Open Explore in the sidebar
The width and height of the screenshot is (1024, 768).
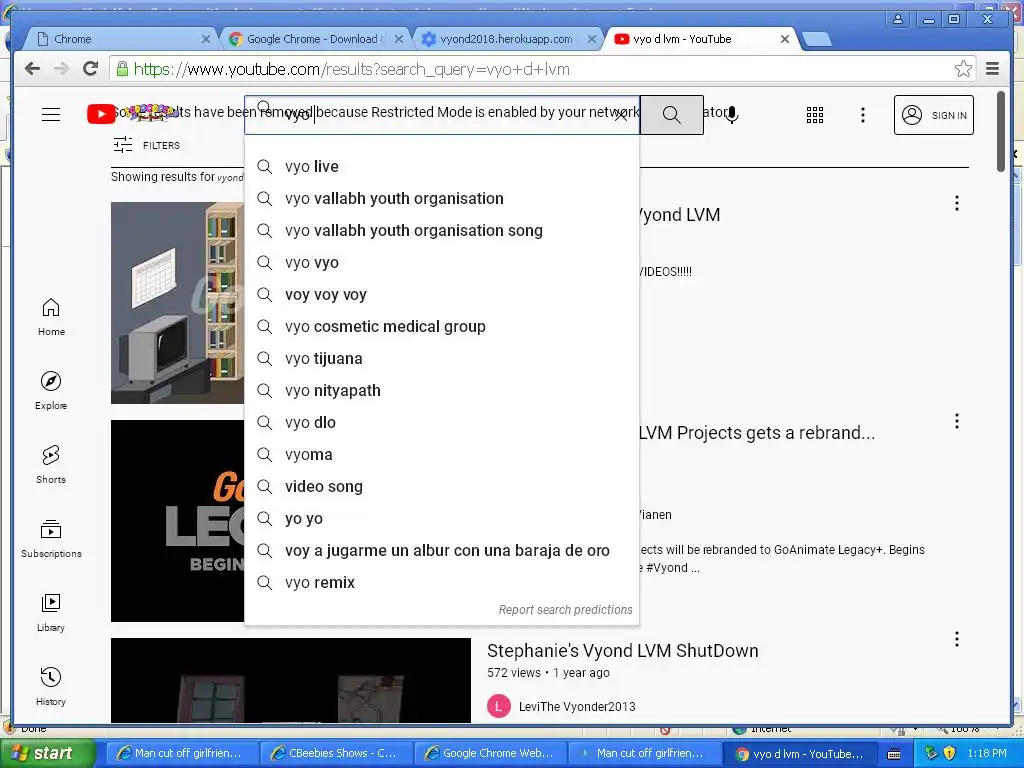click(x=51, y=391)
